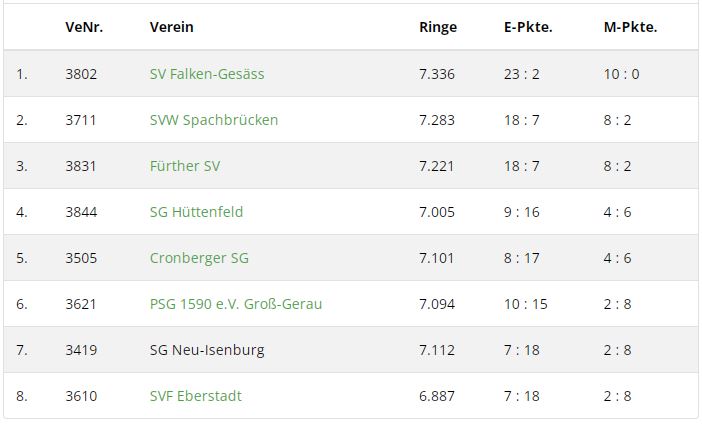This screenshot has height=424, width=702.
Task: Click the E-Pkte. column header
Action: coord(528,27)
